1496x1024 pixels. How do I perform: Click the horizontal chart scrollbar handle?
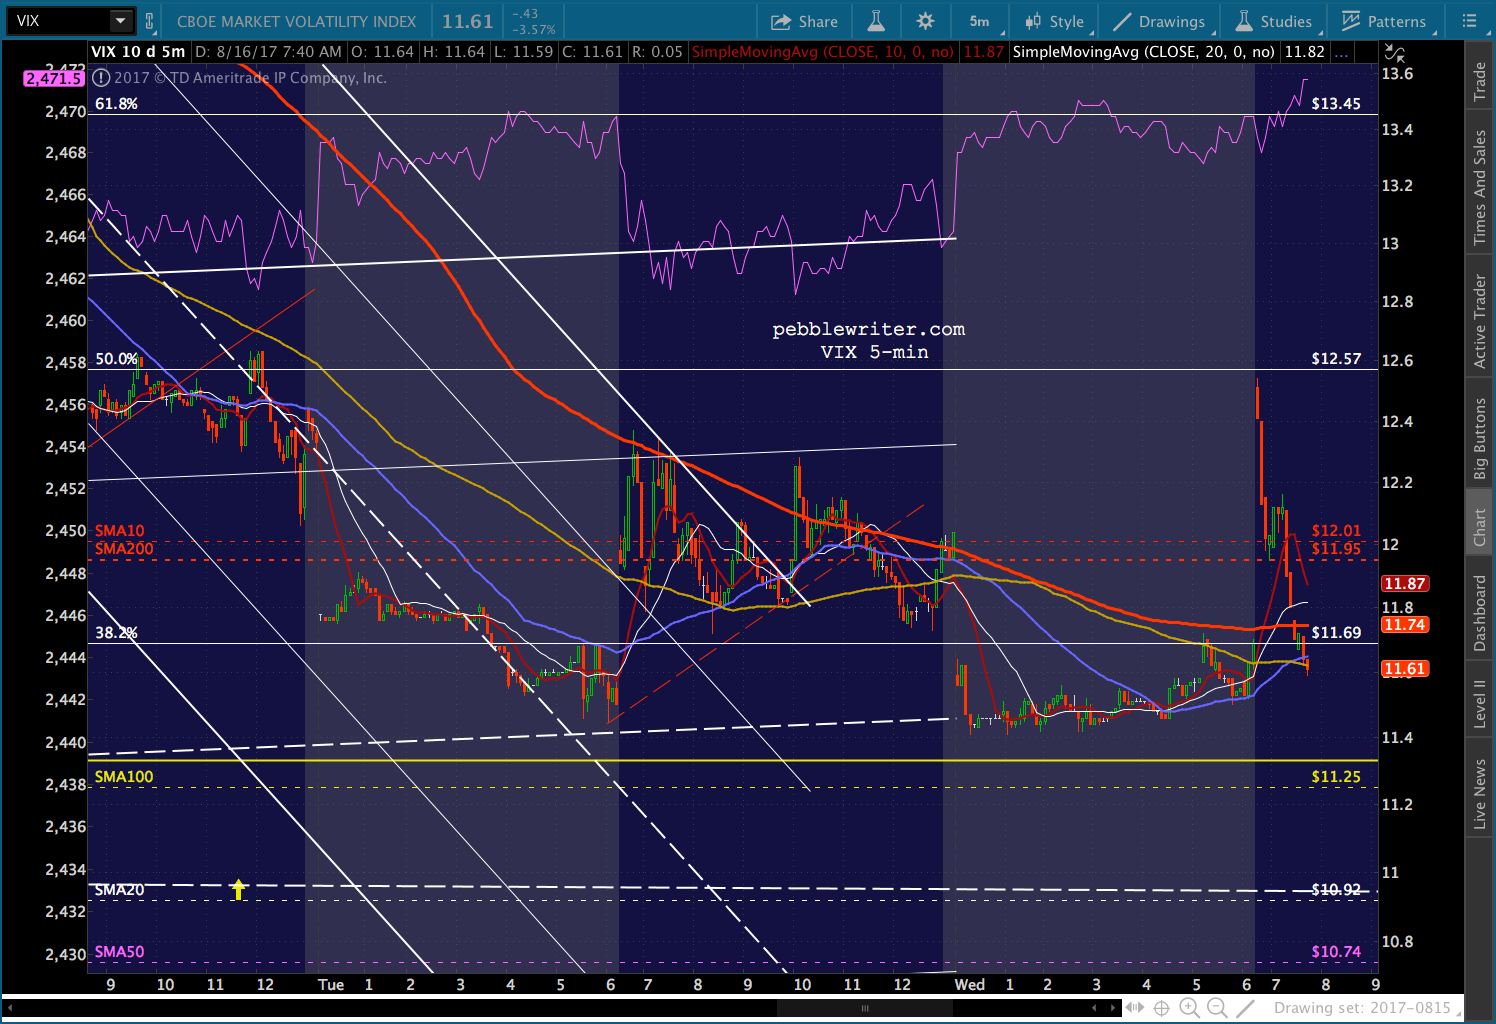pos(865,1008)
